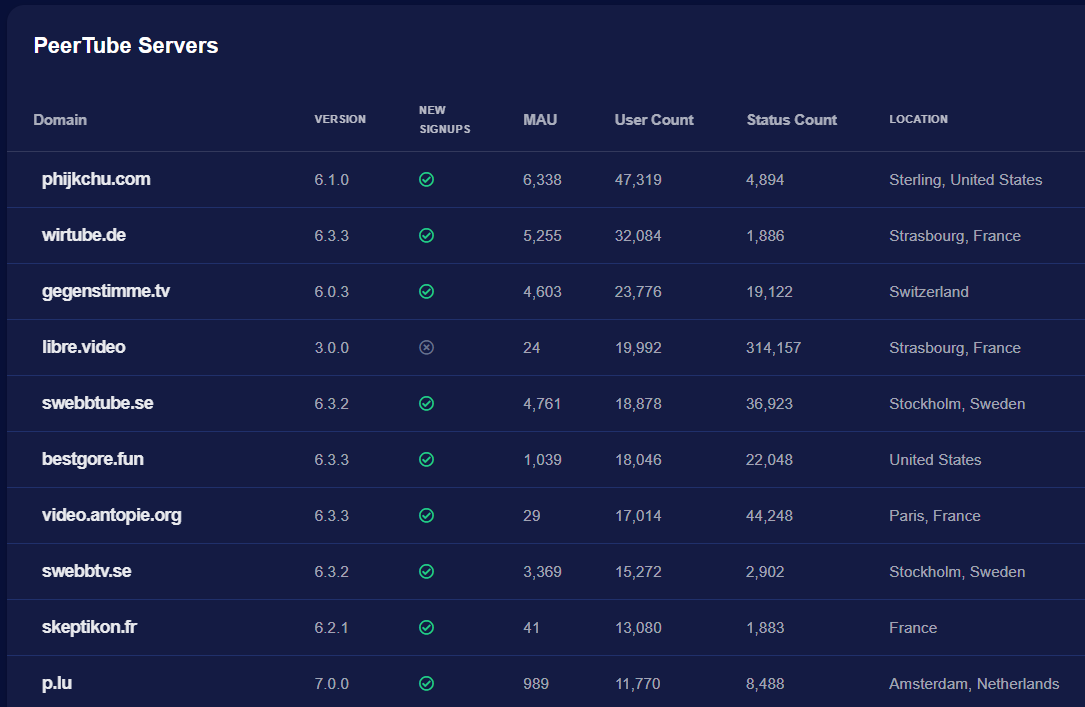Click user count 47,319
This screenshot has width=1085, height=707.
click(x=638, y=180)
